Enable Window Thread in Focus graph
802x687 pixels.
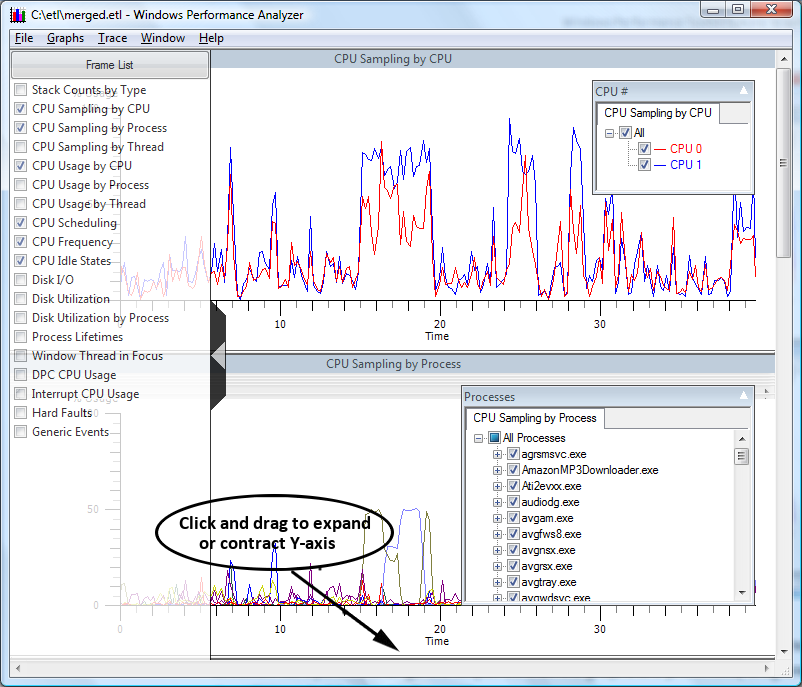pos(20,356)
